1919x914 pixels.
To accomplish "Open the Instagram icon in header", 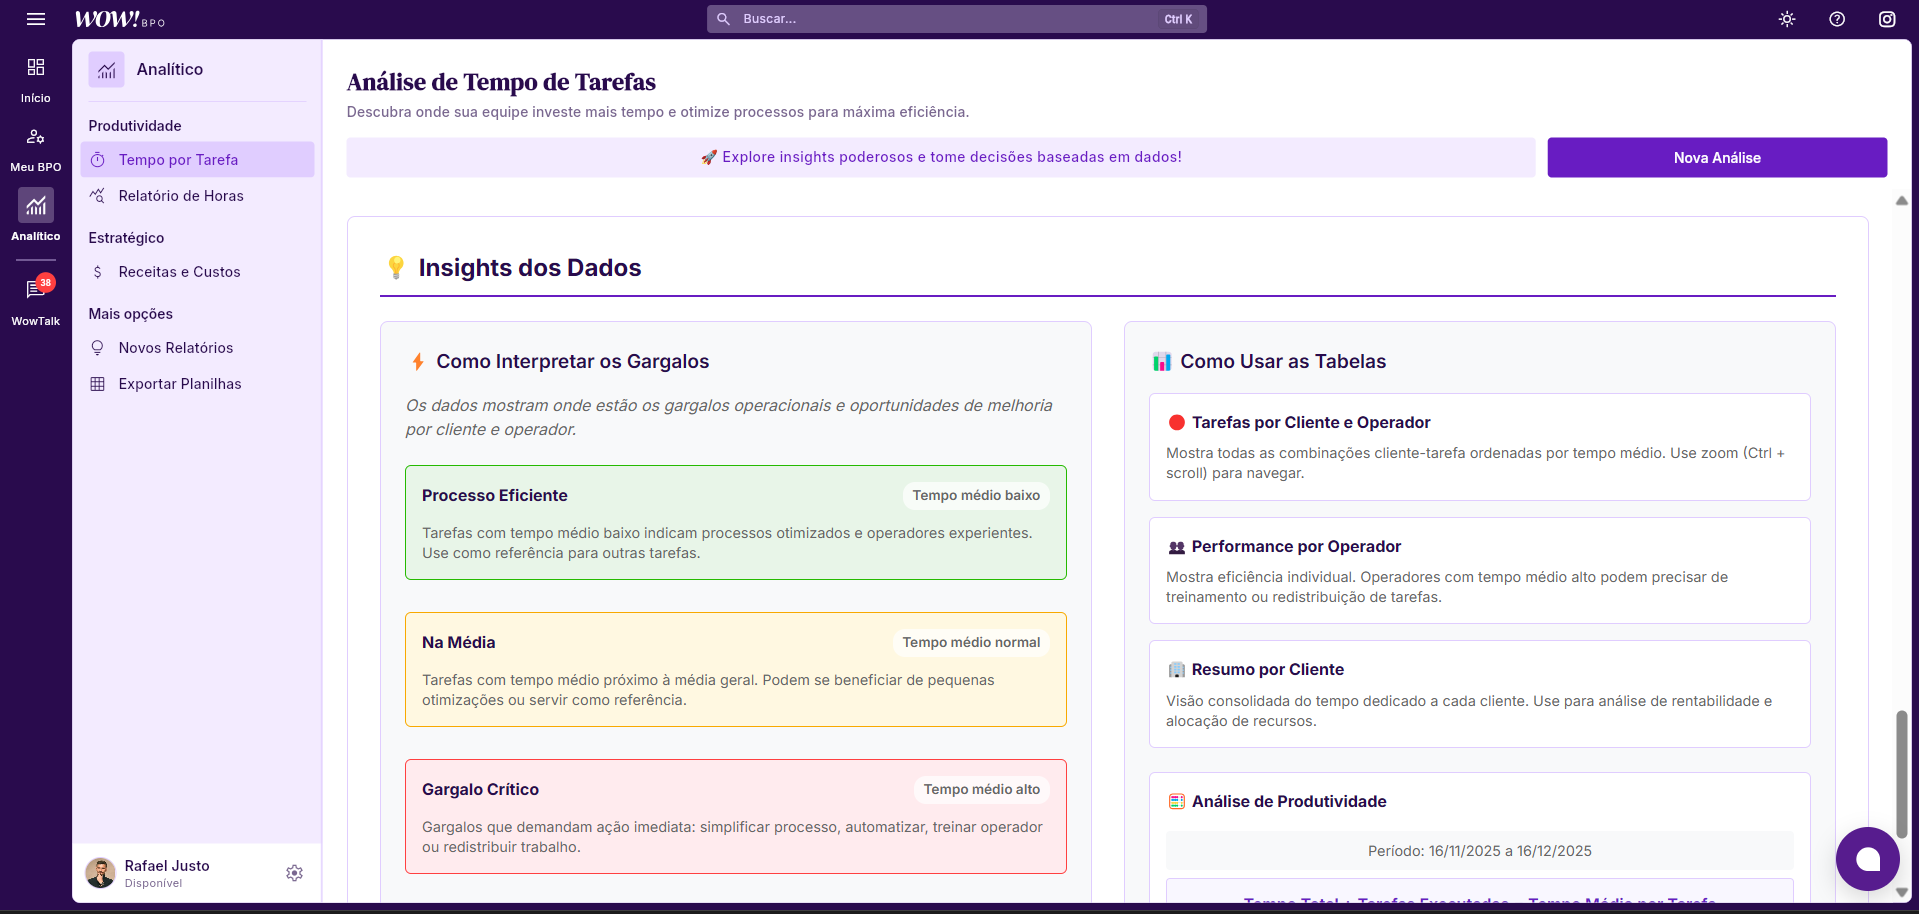I will coord(1887,19).
